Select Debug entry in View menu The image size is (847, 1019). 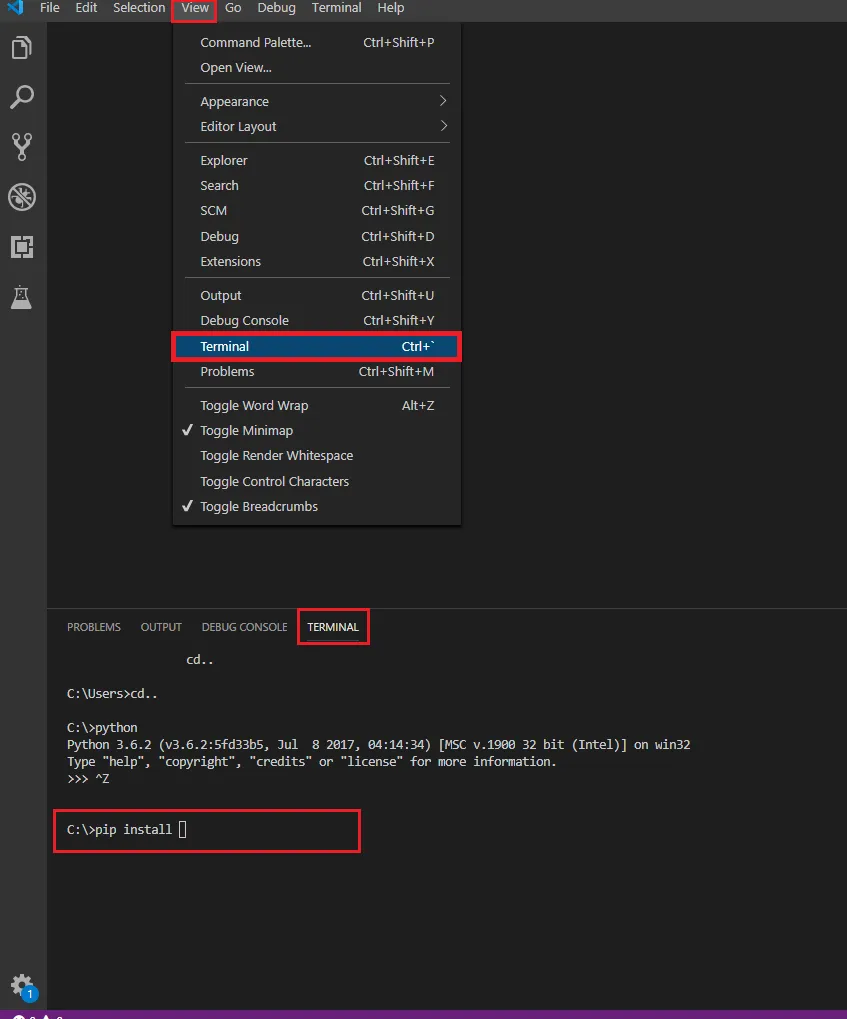(317, 237)
